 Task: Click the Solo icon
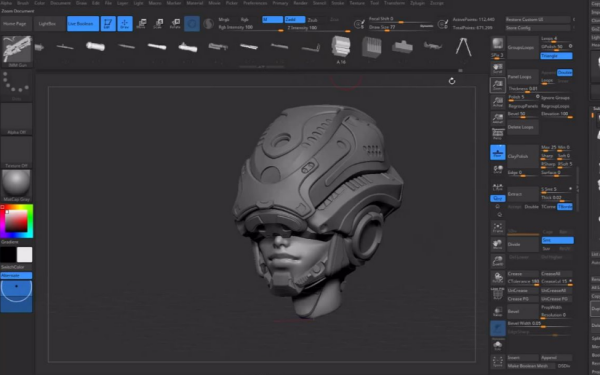pos(497,345)
